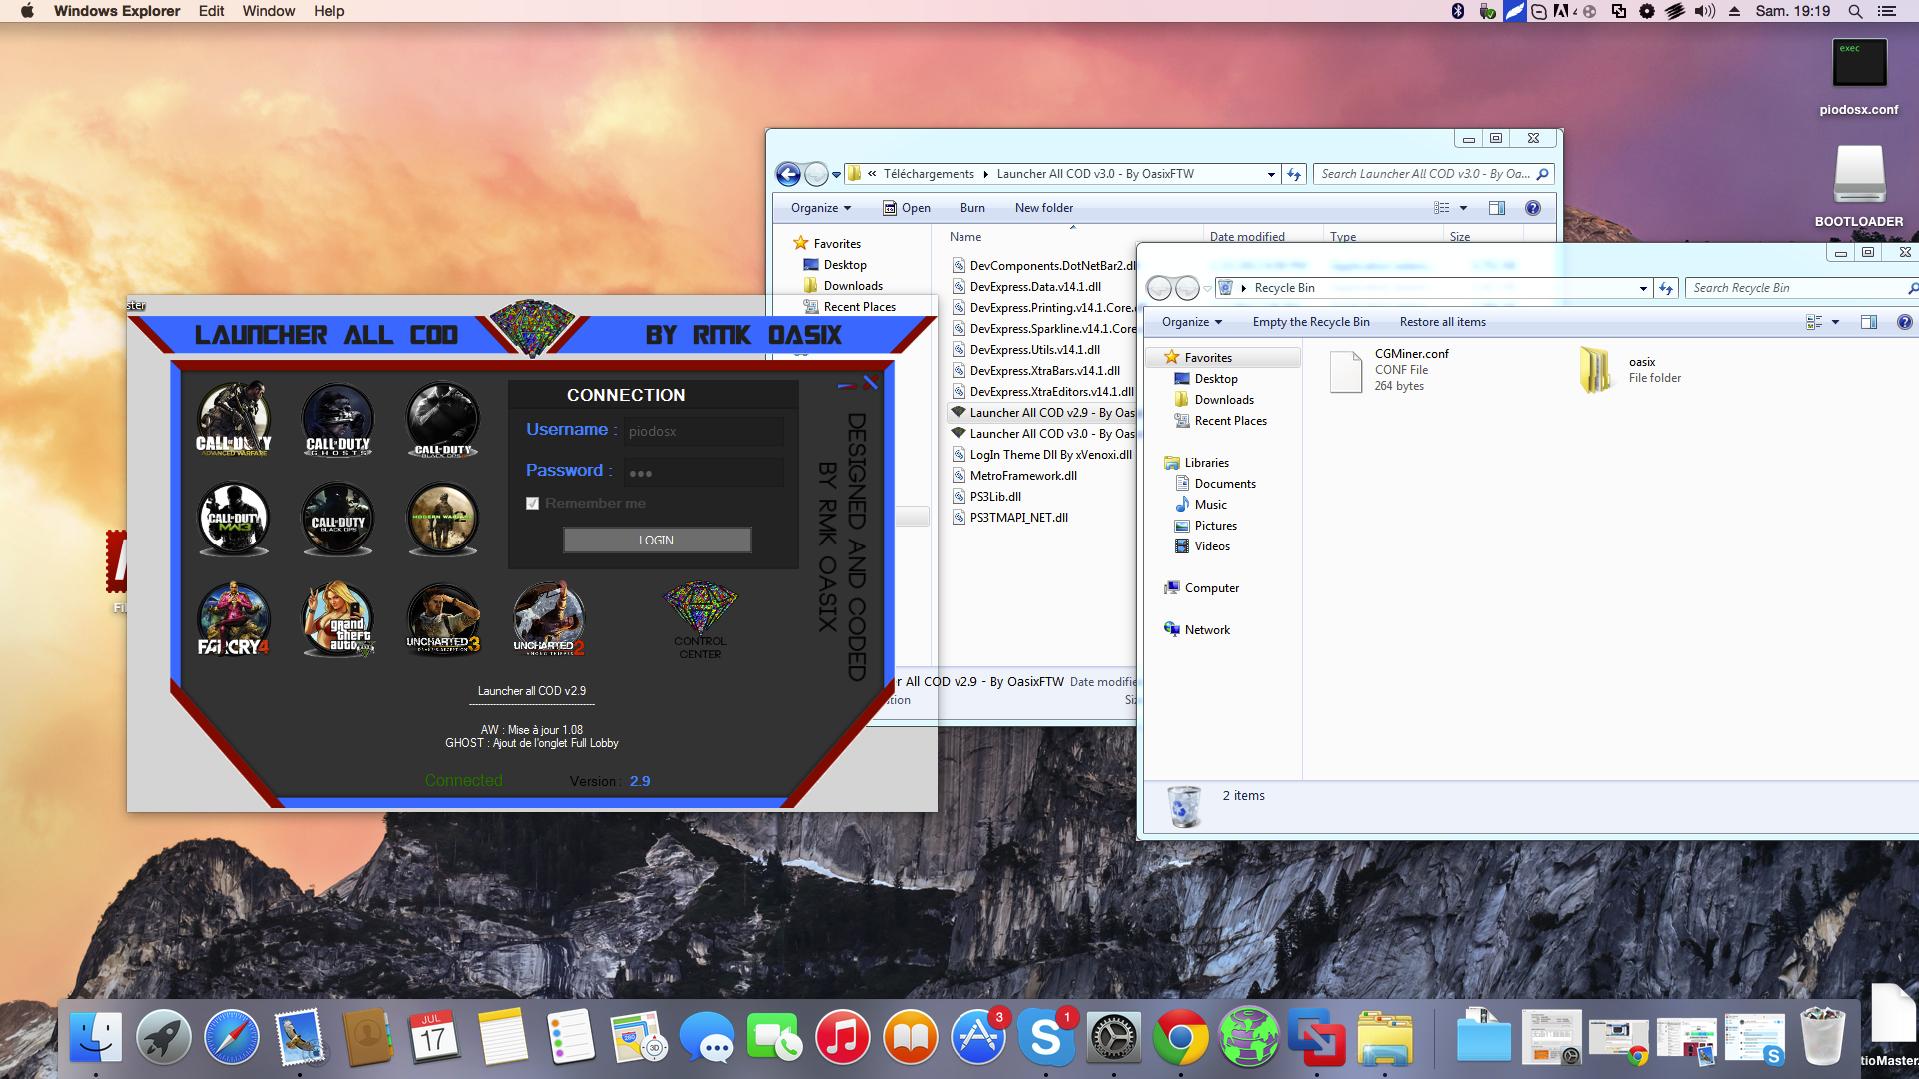Open Skype from the Dock
Image resolution: width=1919 pixels, height=1079 pixels.
1045,1036
